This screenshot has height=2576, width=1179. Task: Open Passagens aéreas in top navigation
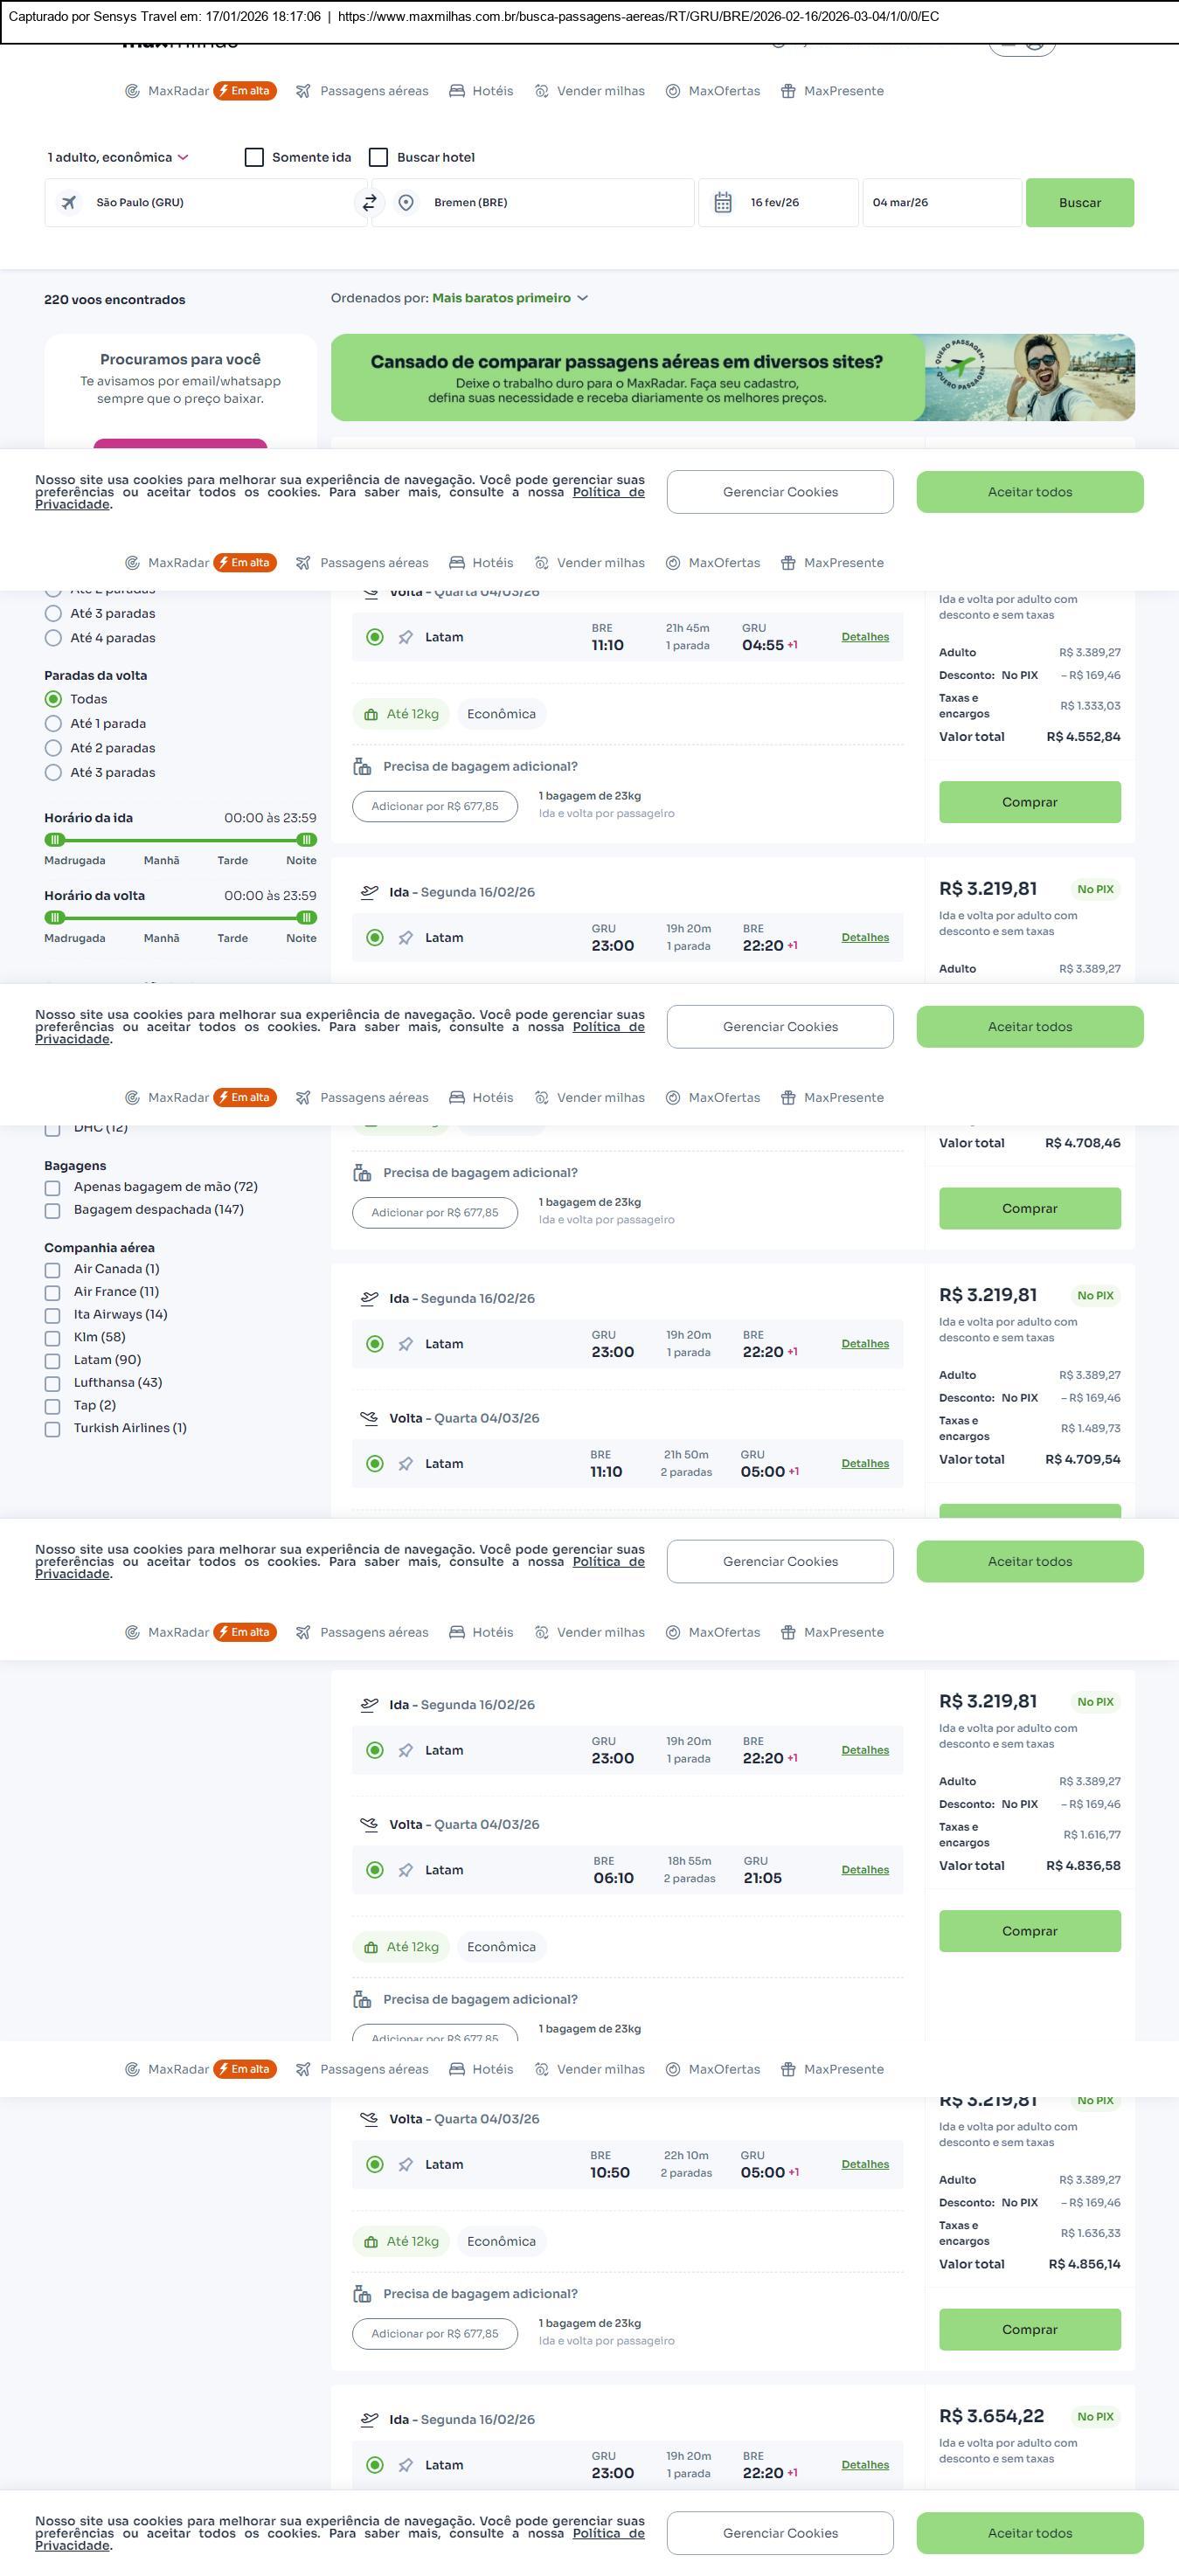[373, 91]
